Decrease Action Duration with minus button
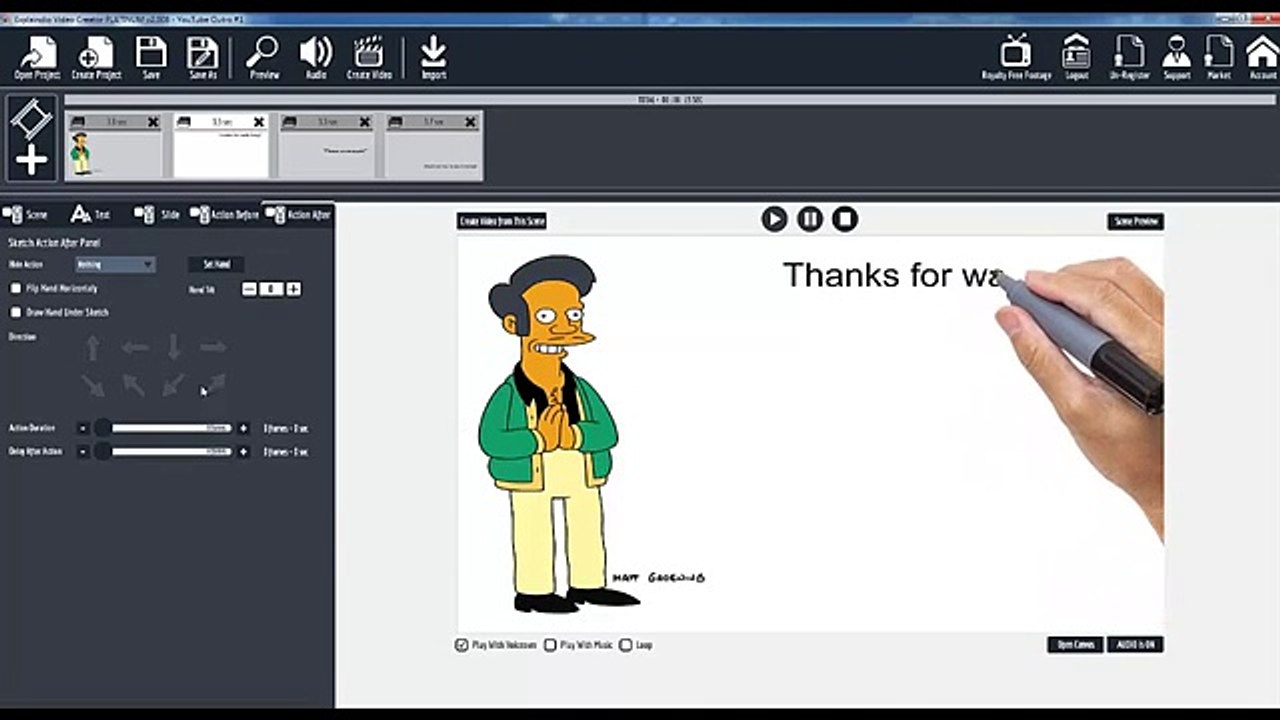 click(83, 428)
